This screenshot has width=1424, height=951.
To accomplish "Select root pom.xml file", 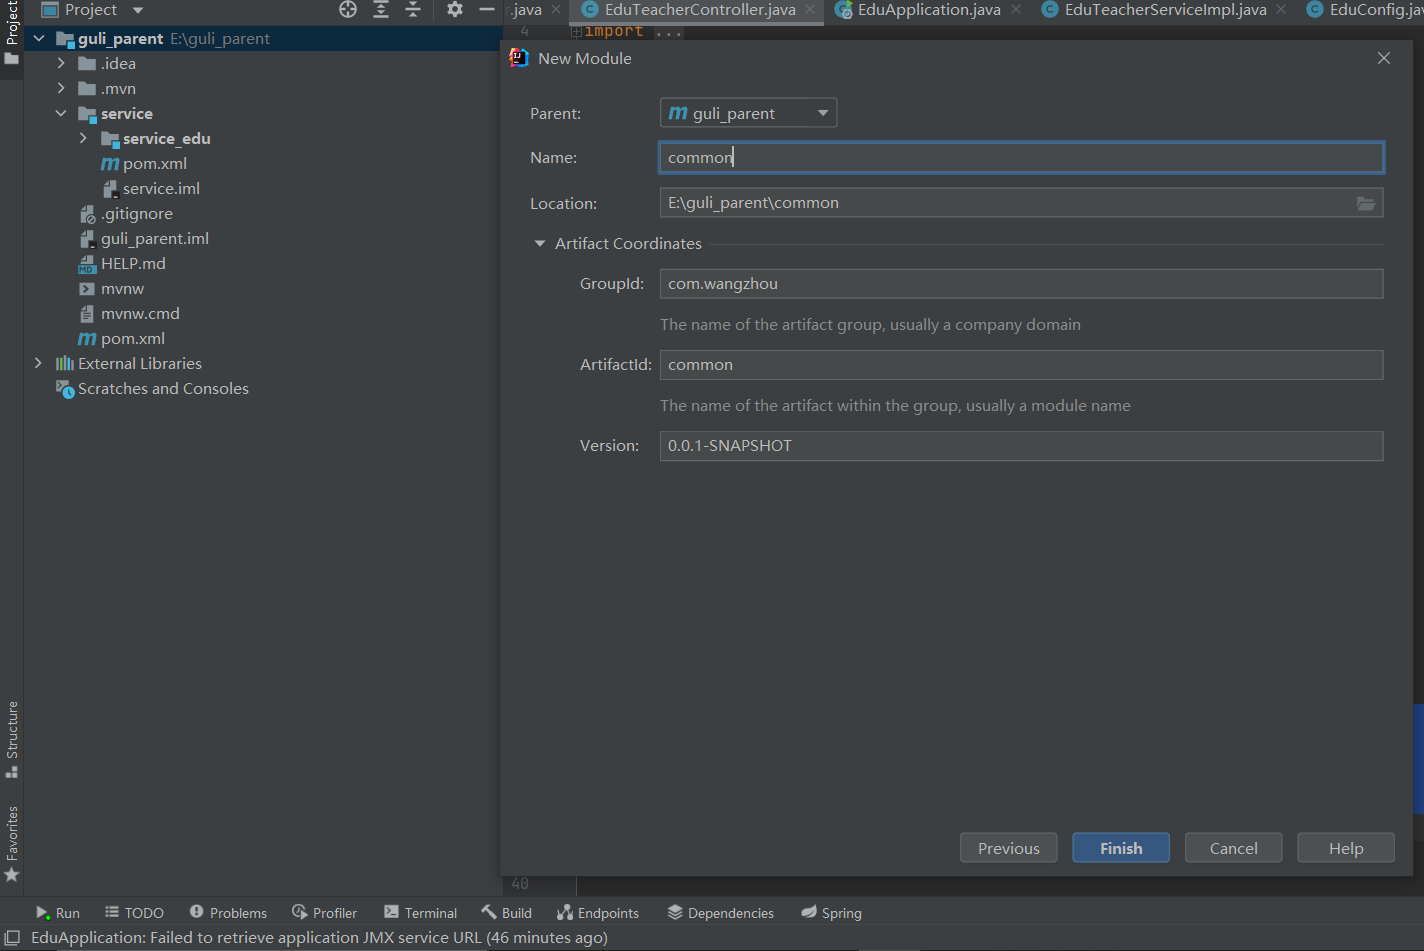I will (122, 338).
